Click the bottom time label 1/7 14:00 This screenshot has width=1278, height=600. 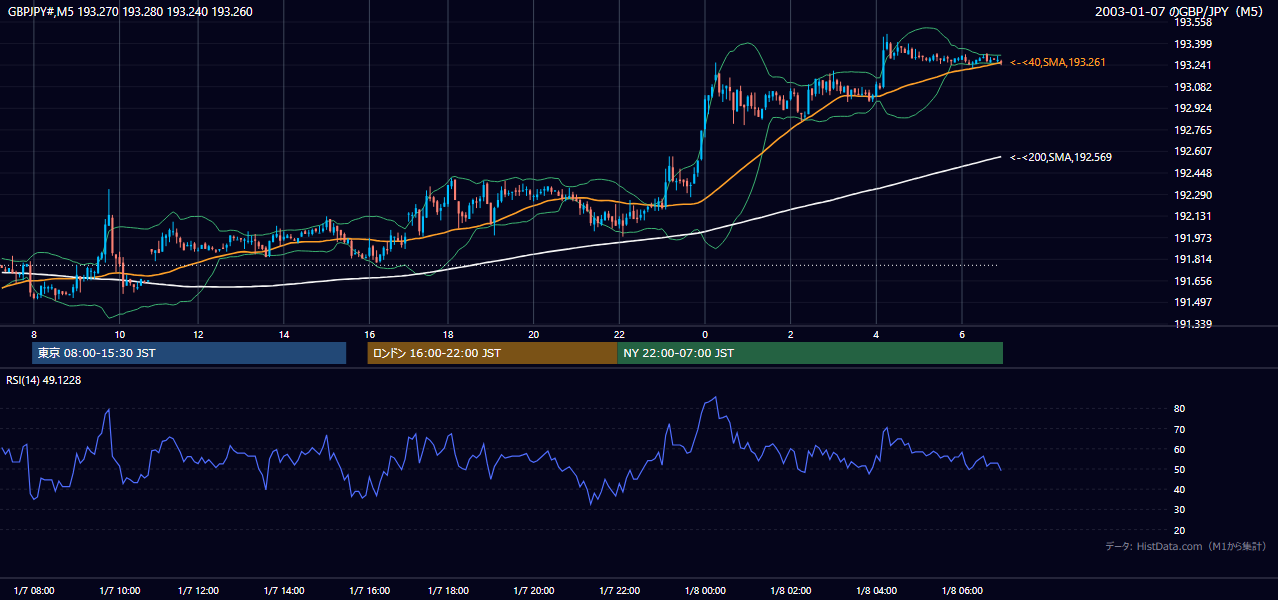284,591
